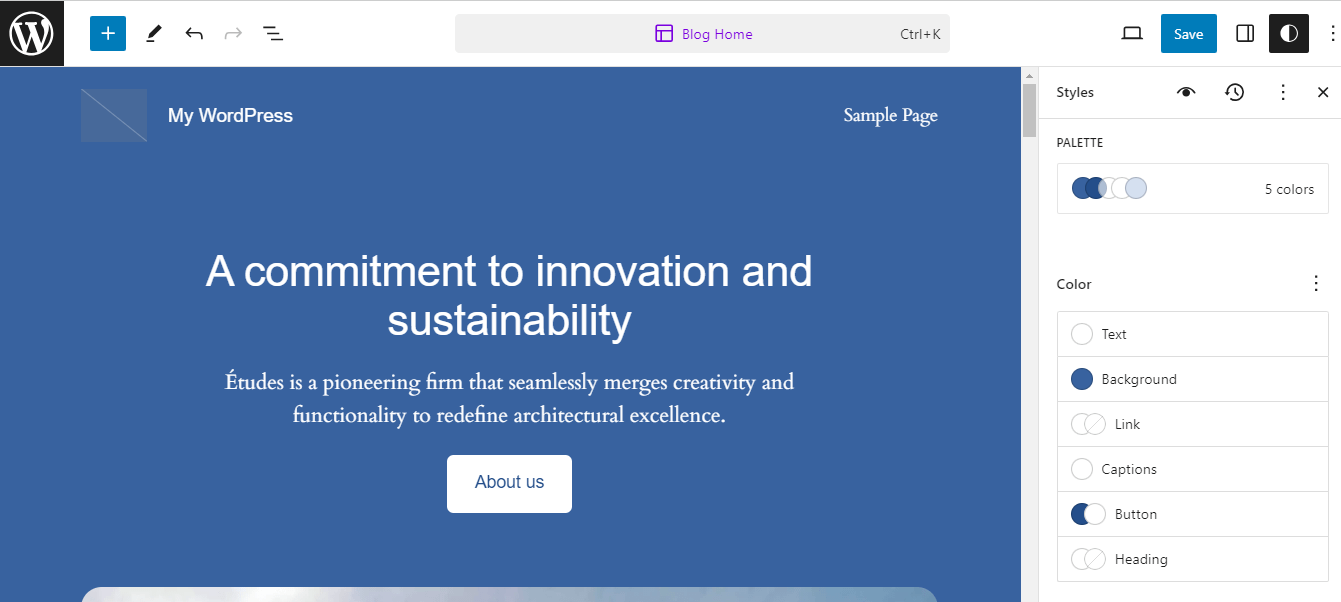Open the device preview laptop icon

point(1132,34)
